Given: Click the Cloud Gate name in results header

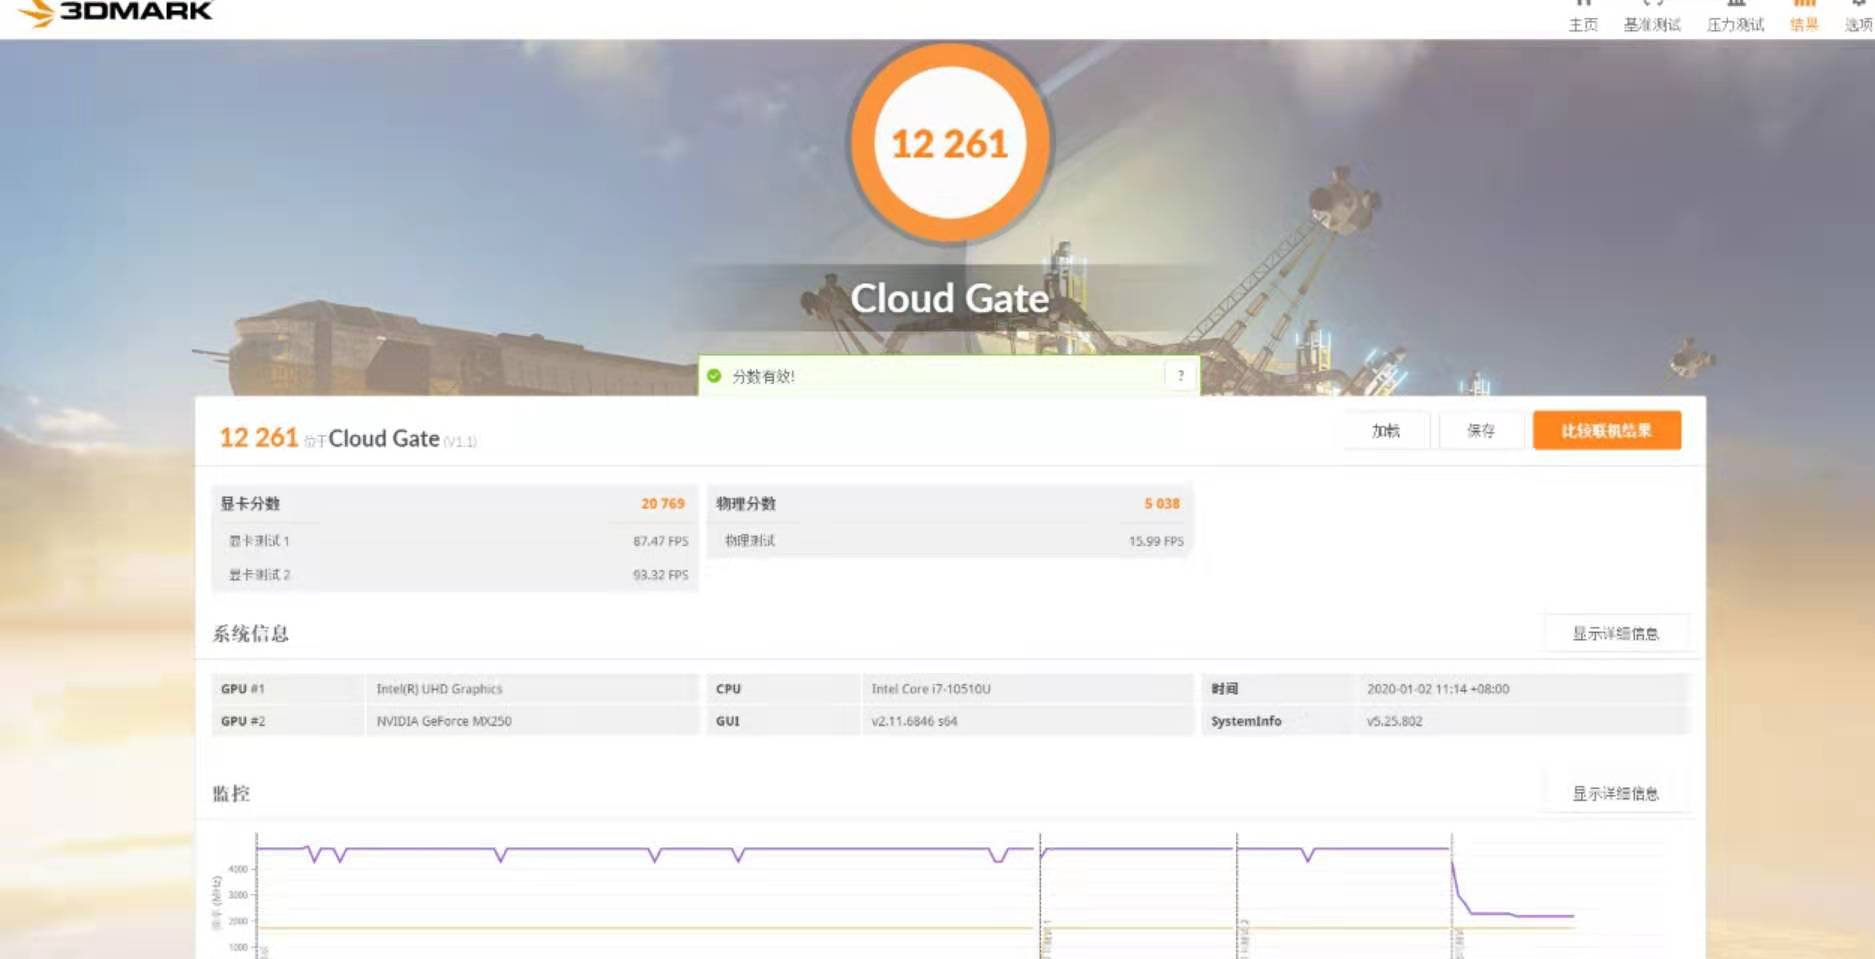Looking at the screenshot, I should click(384, 438).
